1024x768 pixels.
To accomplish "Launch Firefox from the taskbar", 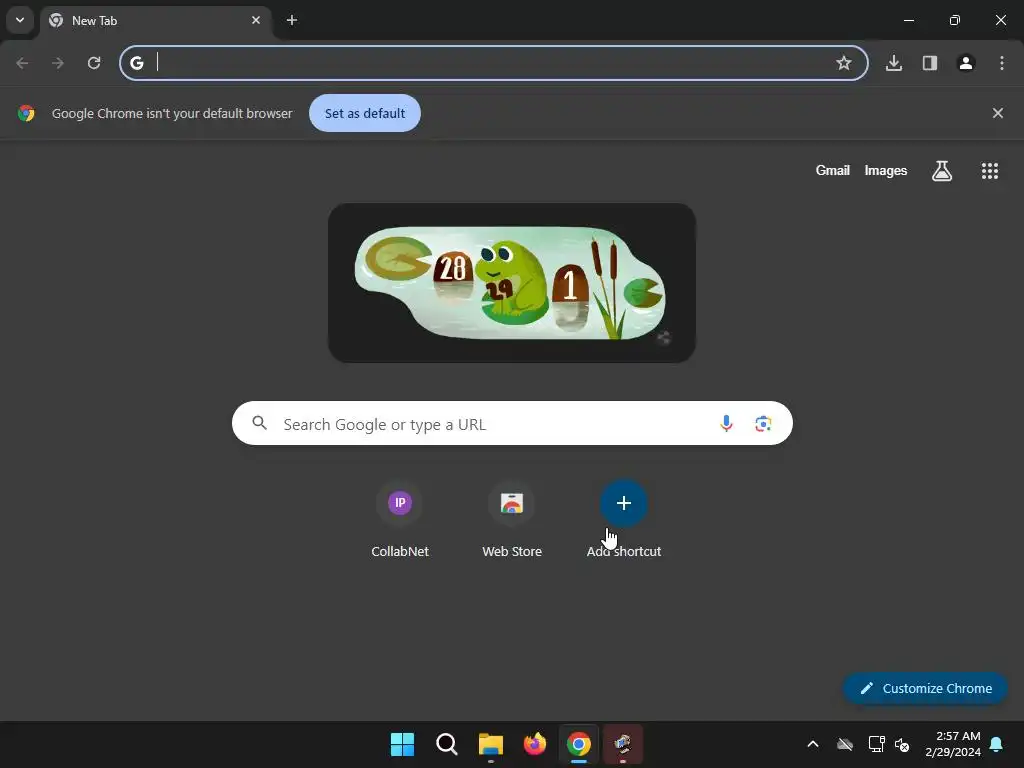I will (x=535, y=744).
